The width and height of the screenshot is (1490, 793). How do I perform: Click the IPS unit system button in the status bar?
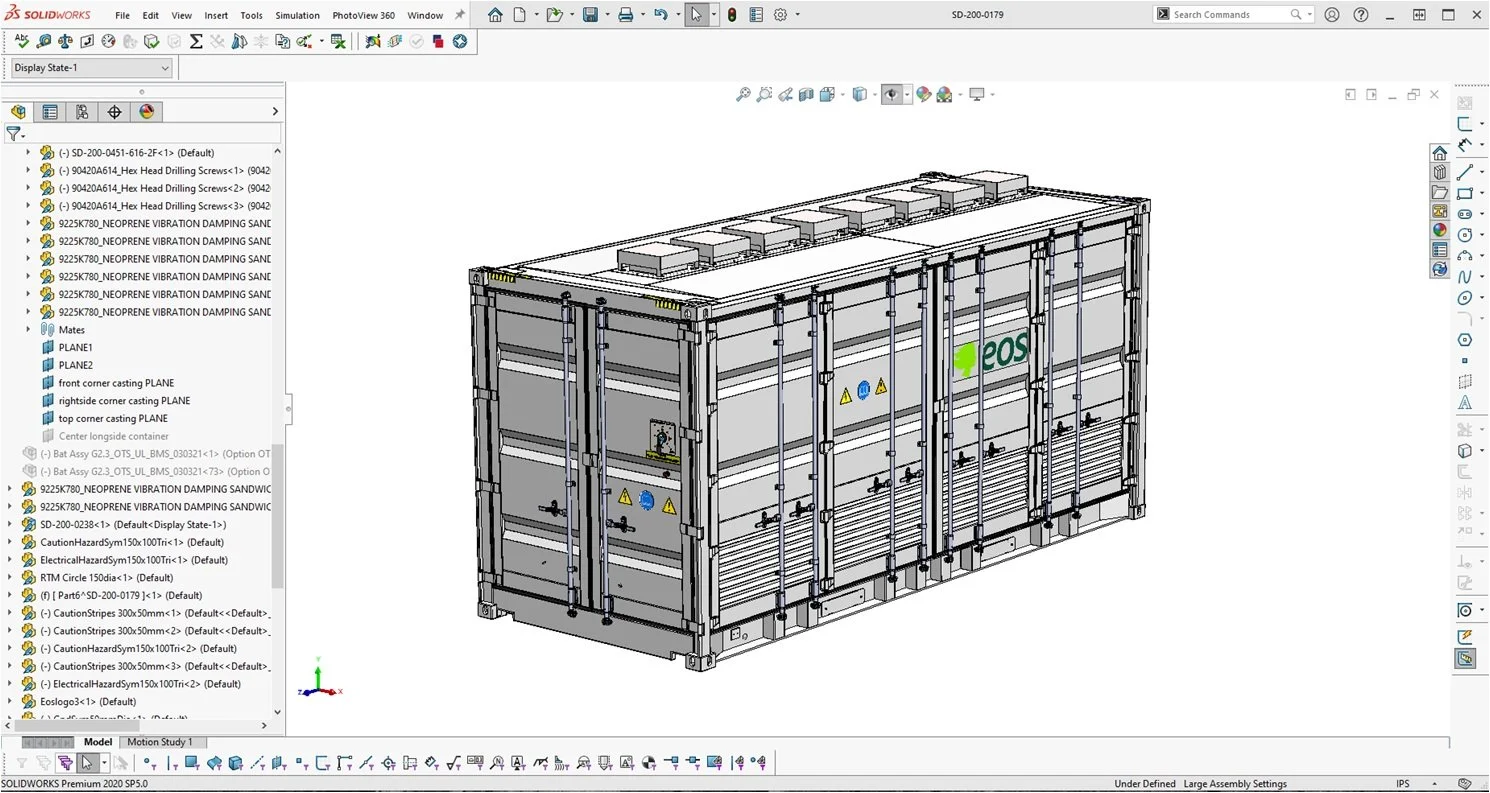[1403, 784]
